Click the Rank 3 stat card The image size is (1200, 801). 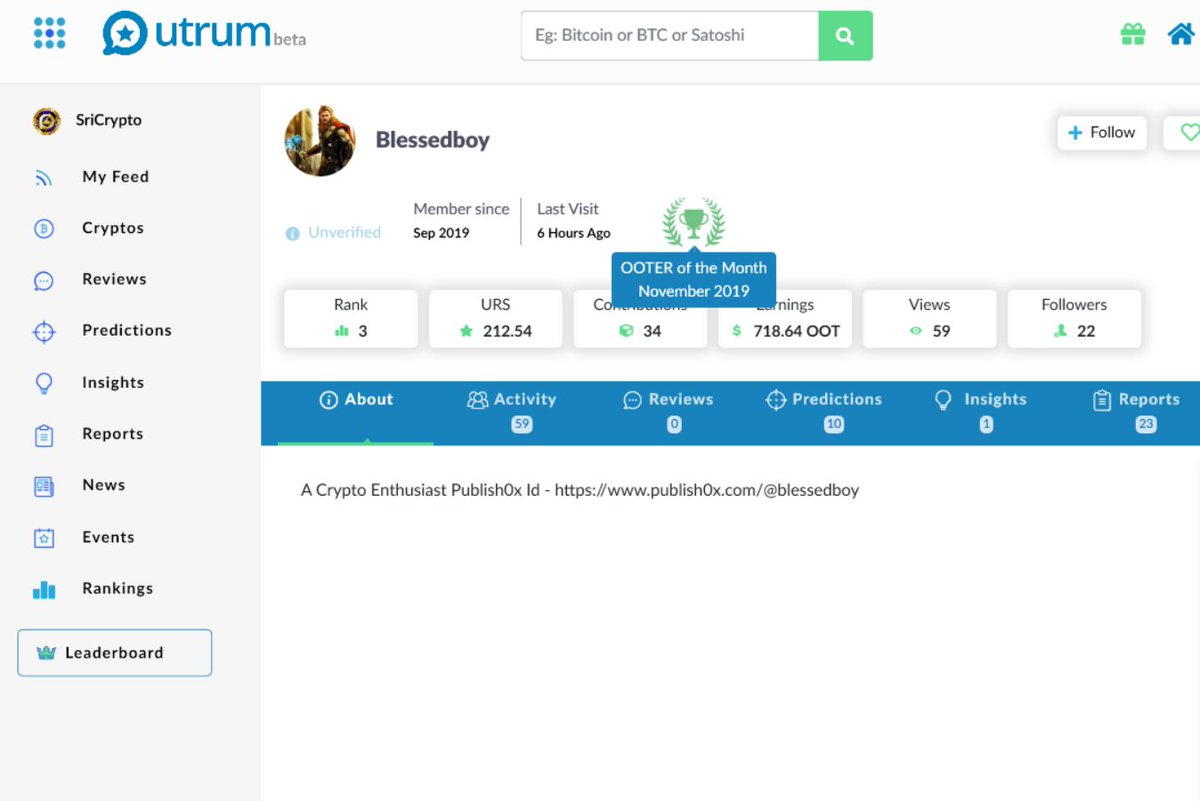351,319
